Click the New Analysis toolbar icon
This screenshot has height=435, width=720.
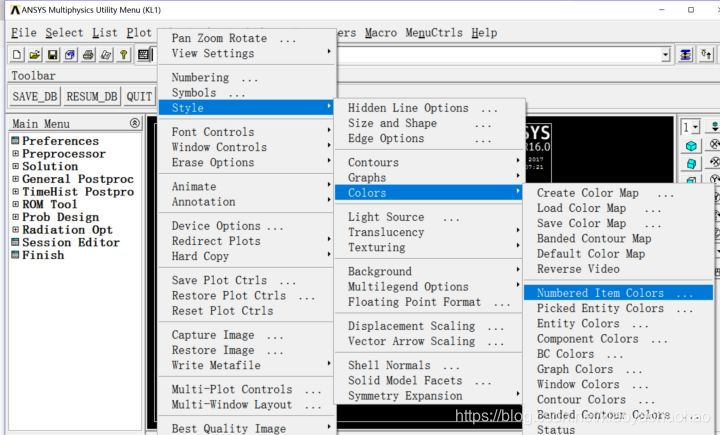[17, 55]
